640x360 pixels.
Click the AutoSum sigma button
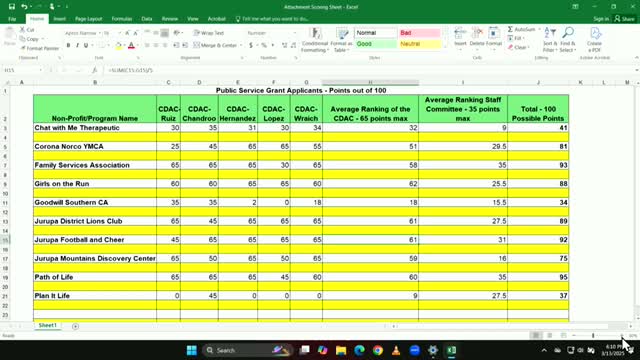[522, 29]
